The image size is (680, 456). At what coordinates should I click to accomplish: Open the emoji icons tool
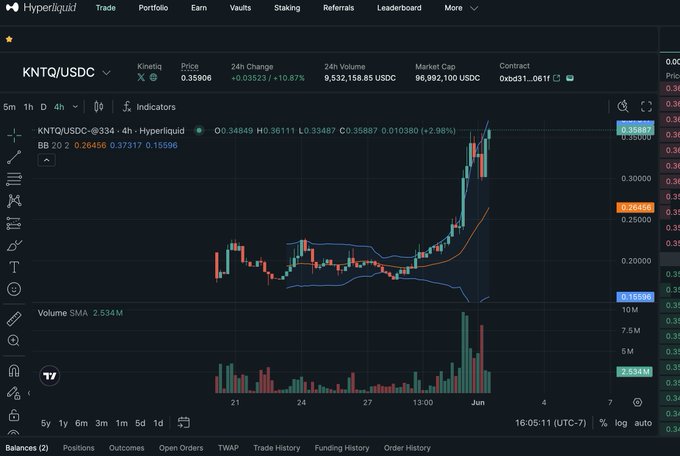point(14,289)
